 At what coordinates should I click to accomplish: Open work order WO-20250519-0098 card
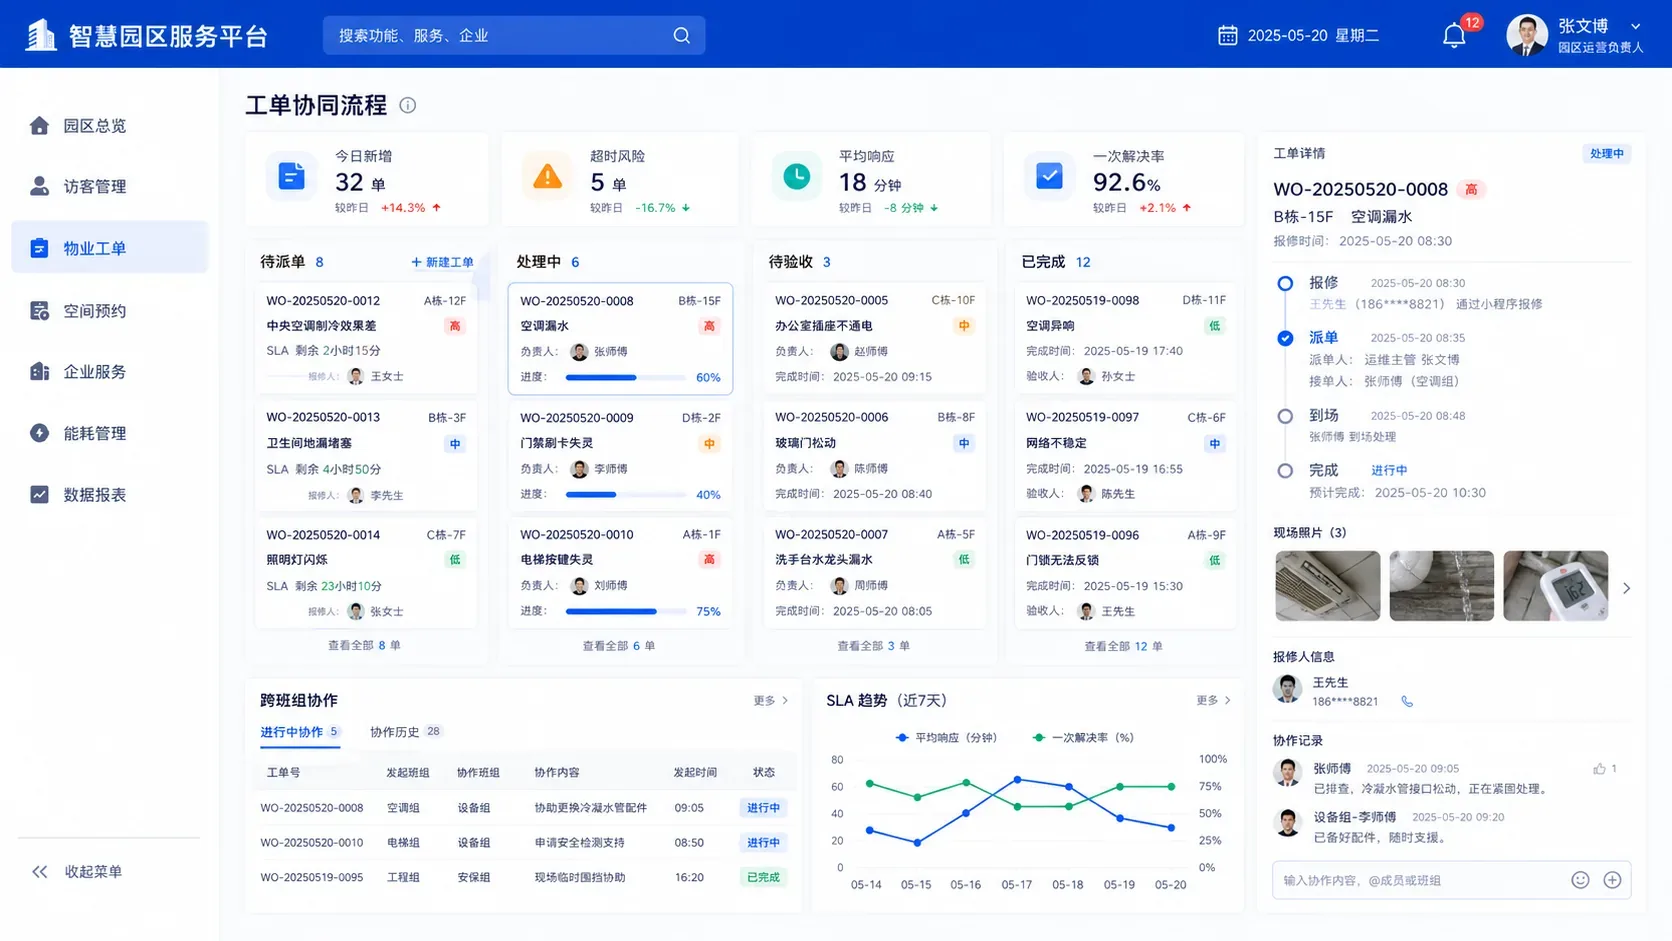pos(1126,338)
